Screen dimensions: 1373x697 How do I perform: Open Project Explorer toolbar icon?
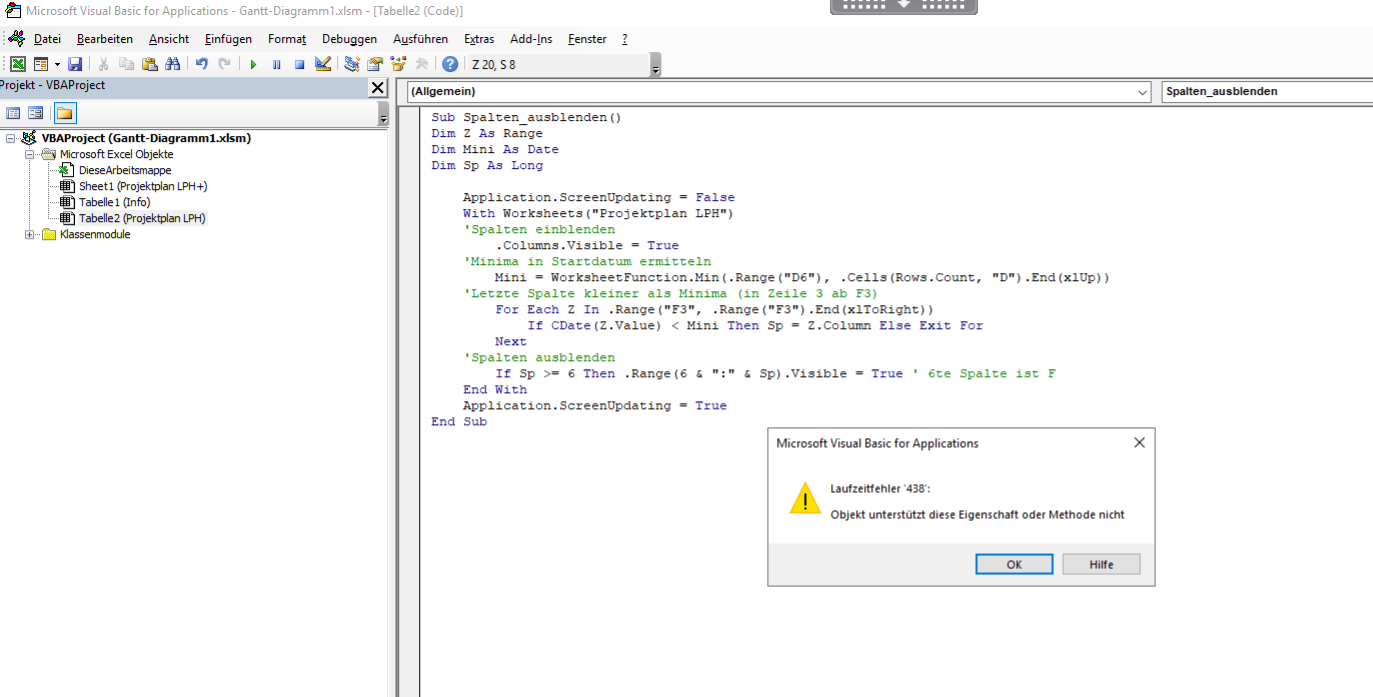352,64
